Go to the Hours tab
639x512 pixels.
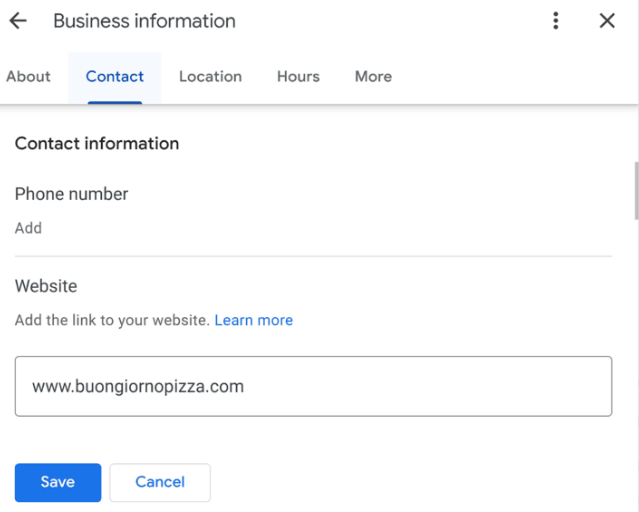(x=298, y=76)
